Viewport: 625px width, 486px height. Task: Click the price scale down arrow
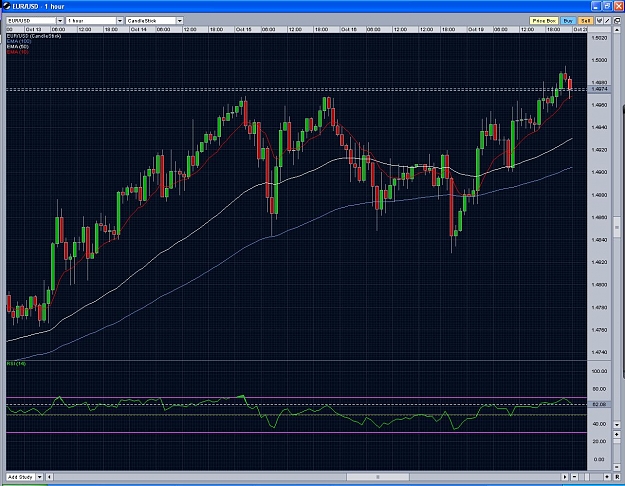click(x=617, y=425)
